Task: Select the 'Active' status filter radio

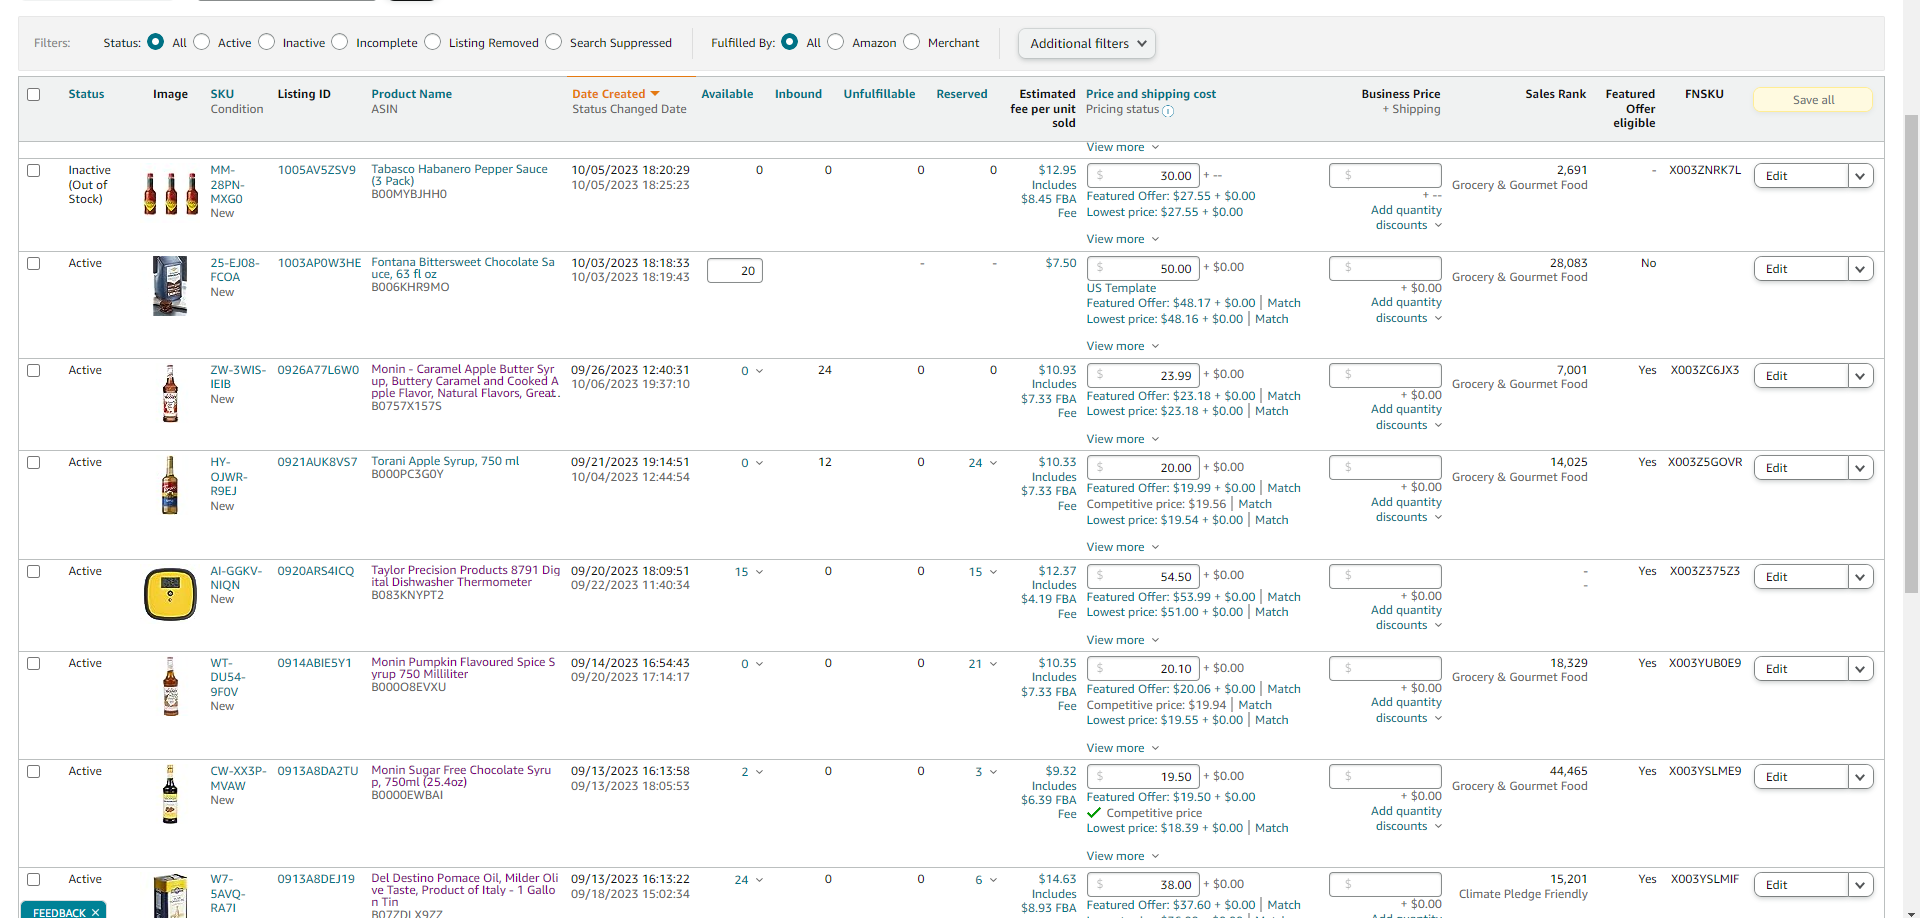Action: [201, 42]
